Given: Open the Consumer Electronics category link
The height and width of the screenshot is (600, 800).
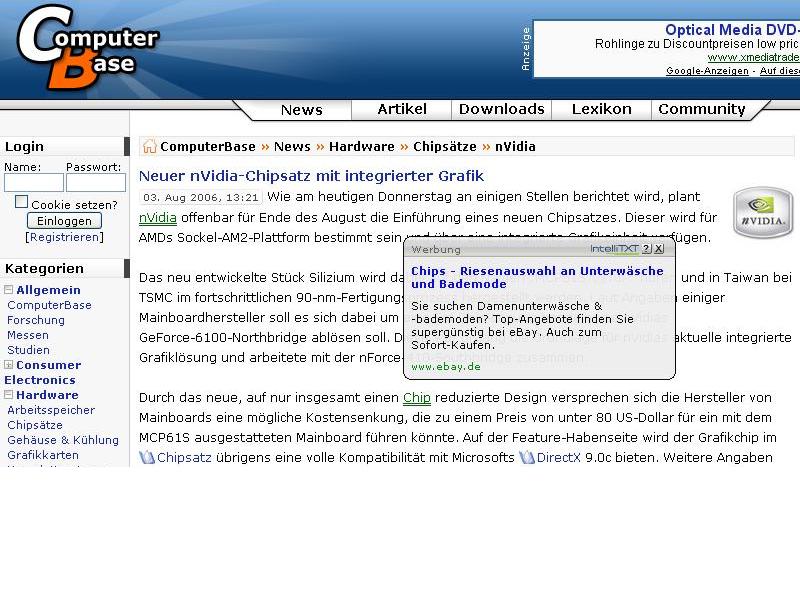Looking at the screenshot, I should click(43, 372).
